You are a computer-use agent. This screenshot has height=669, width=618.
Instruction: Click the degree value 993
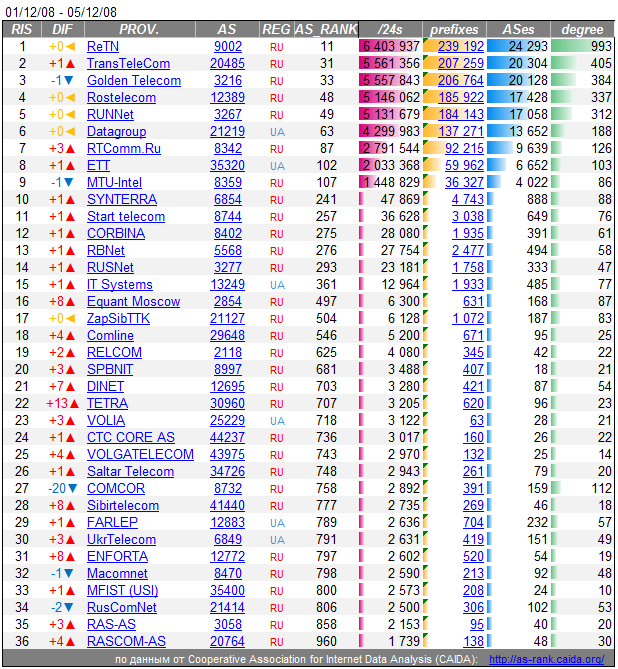pos(601,46)
